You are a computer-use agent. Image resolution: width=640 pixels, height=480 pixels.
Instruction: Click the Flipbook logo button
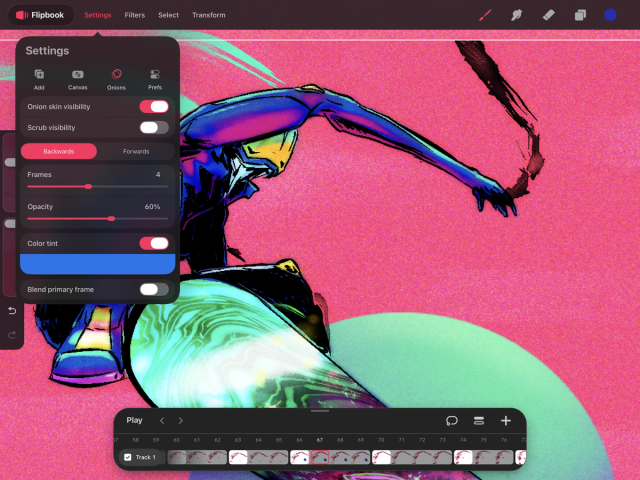40,15
